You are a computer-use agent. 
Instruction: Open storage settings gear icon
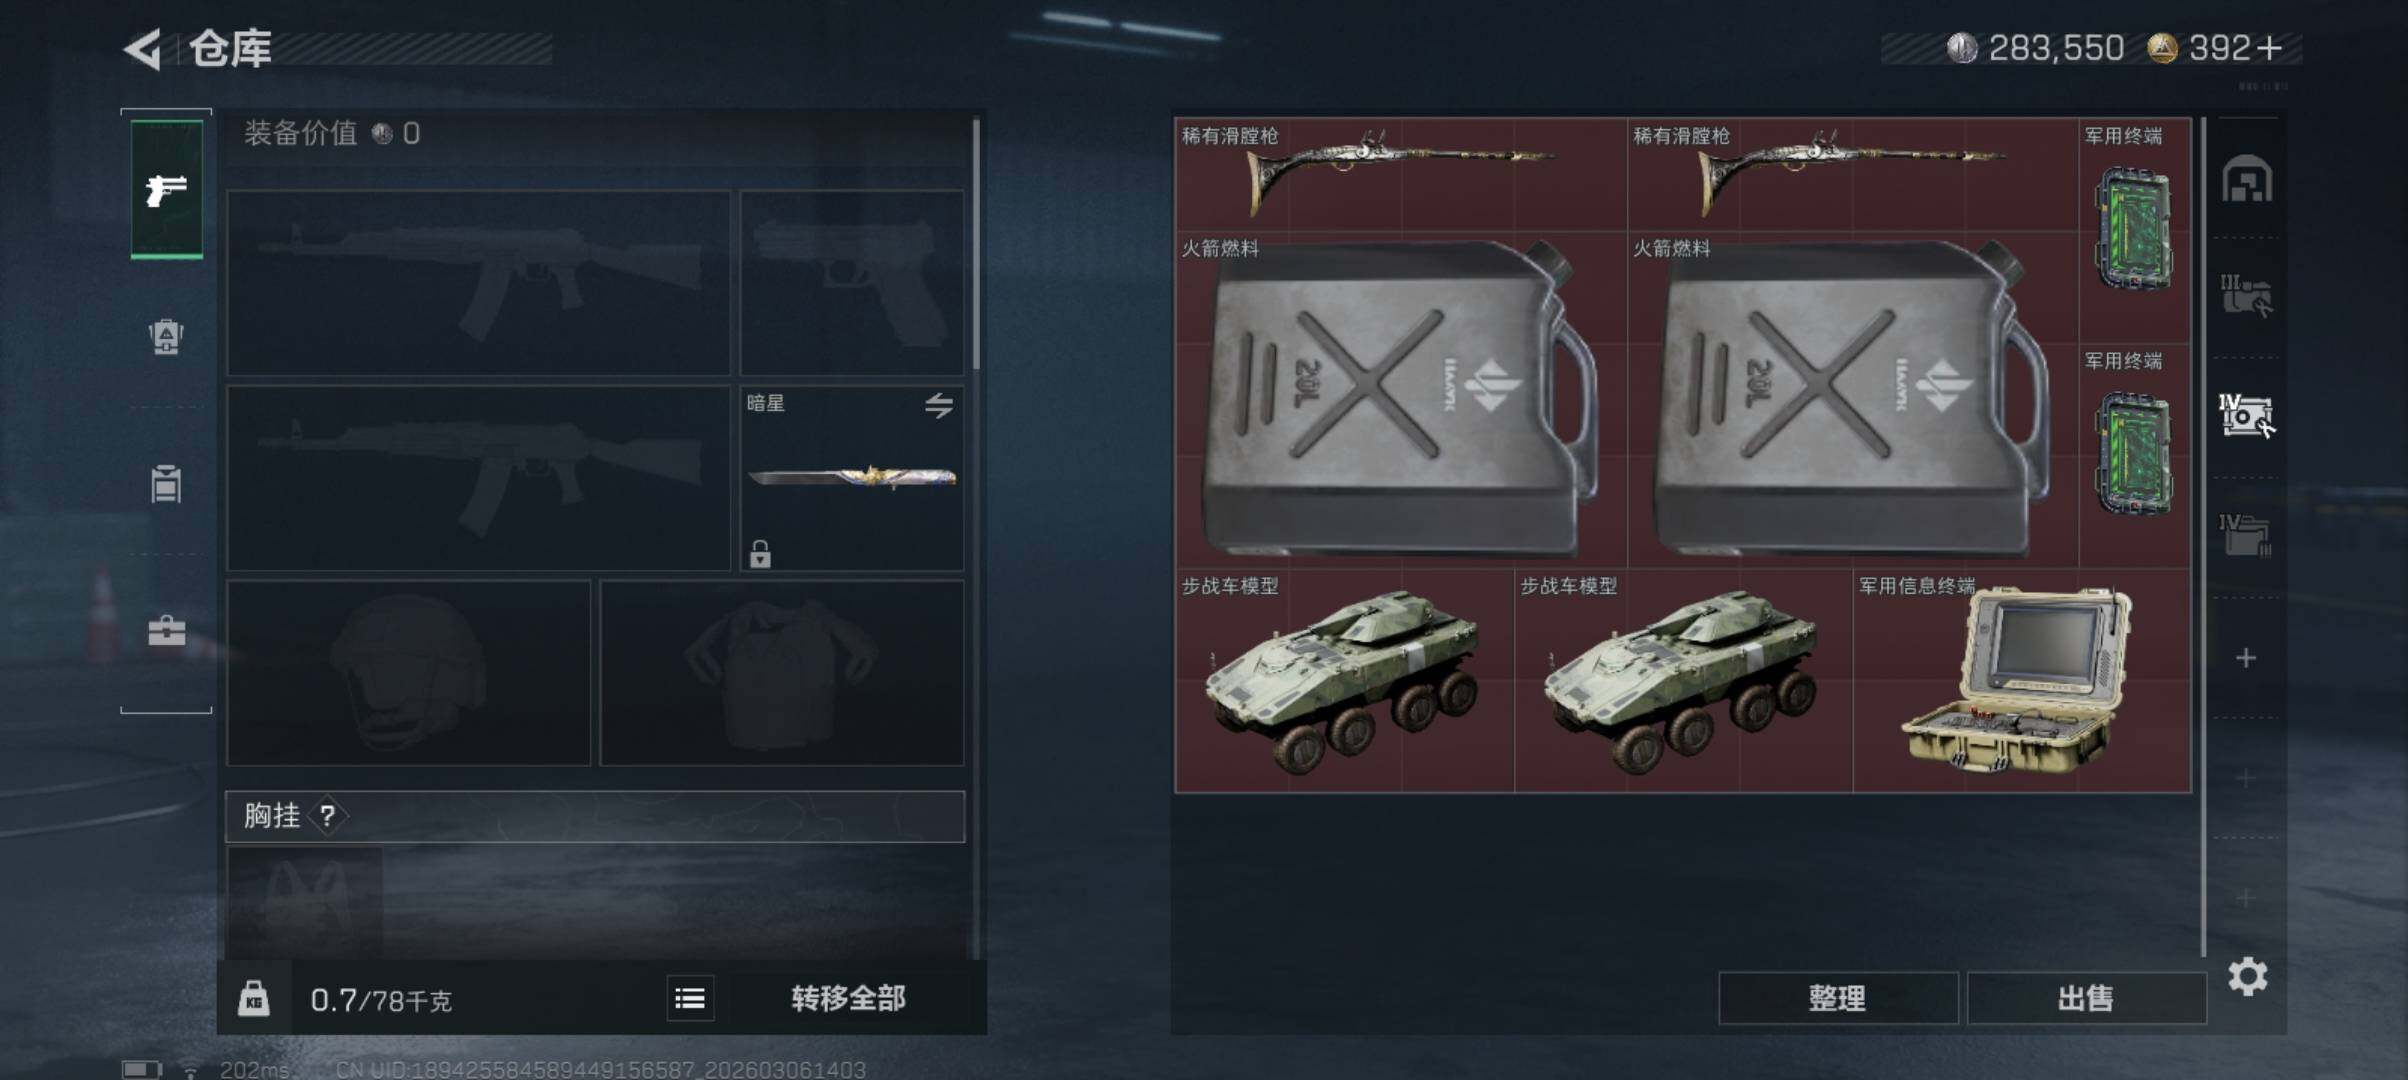[2247, 976]
